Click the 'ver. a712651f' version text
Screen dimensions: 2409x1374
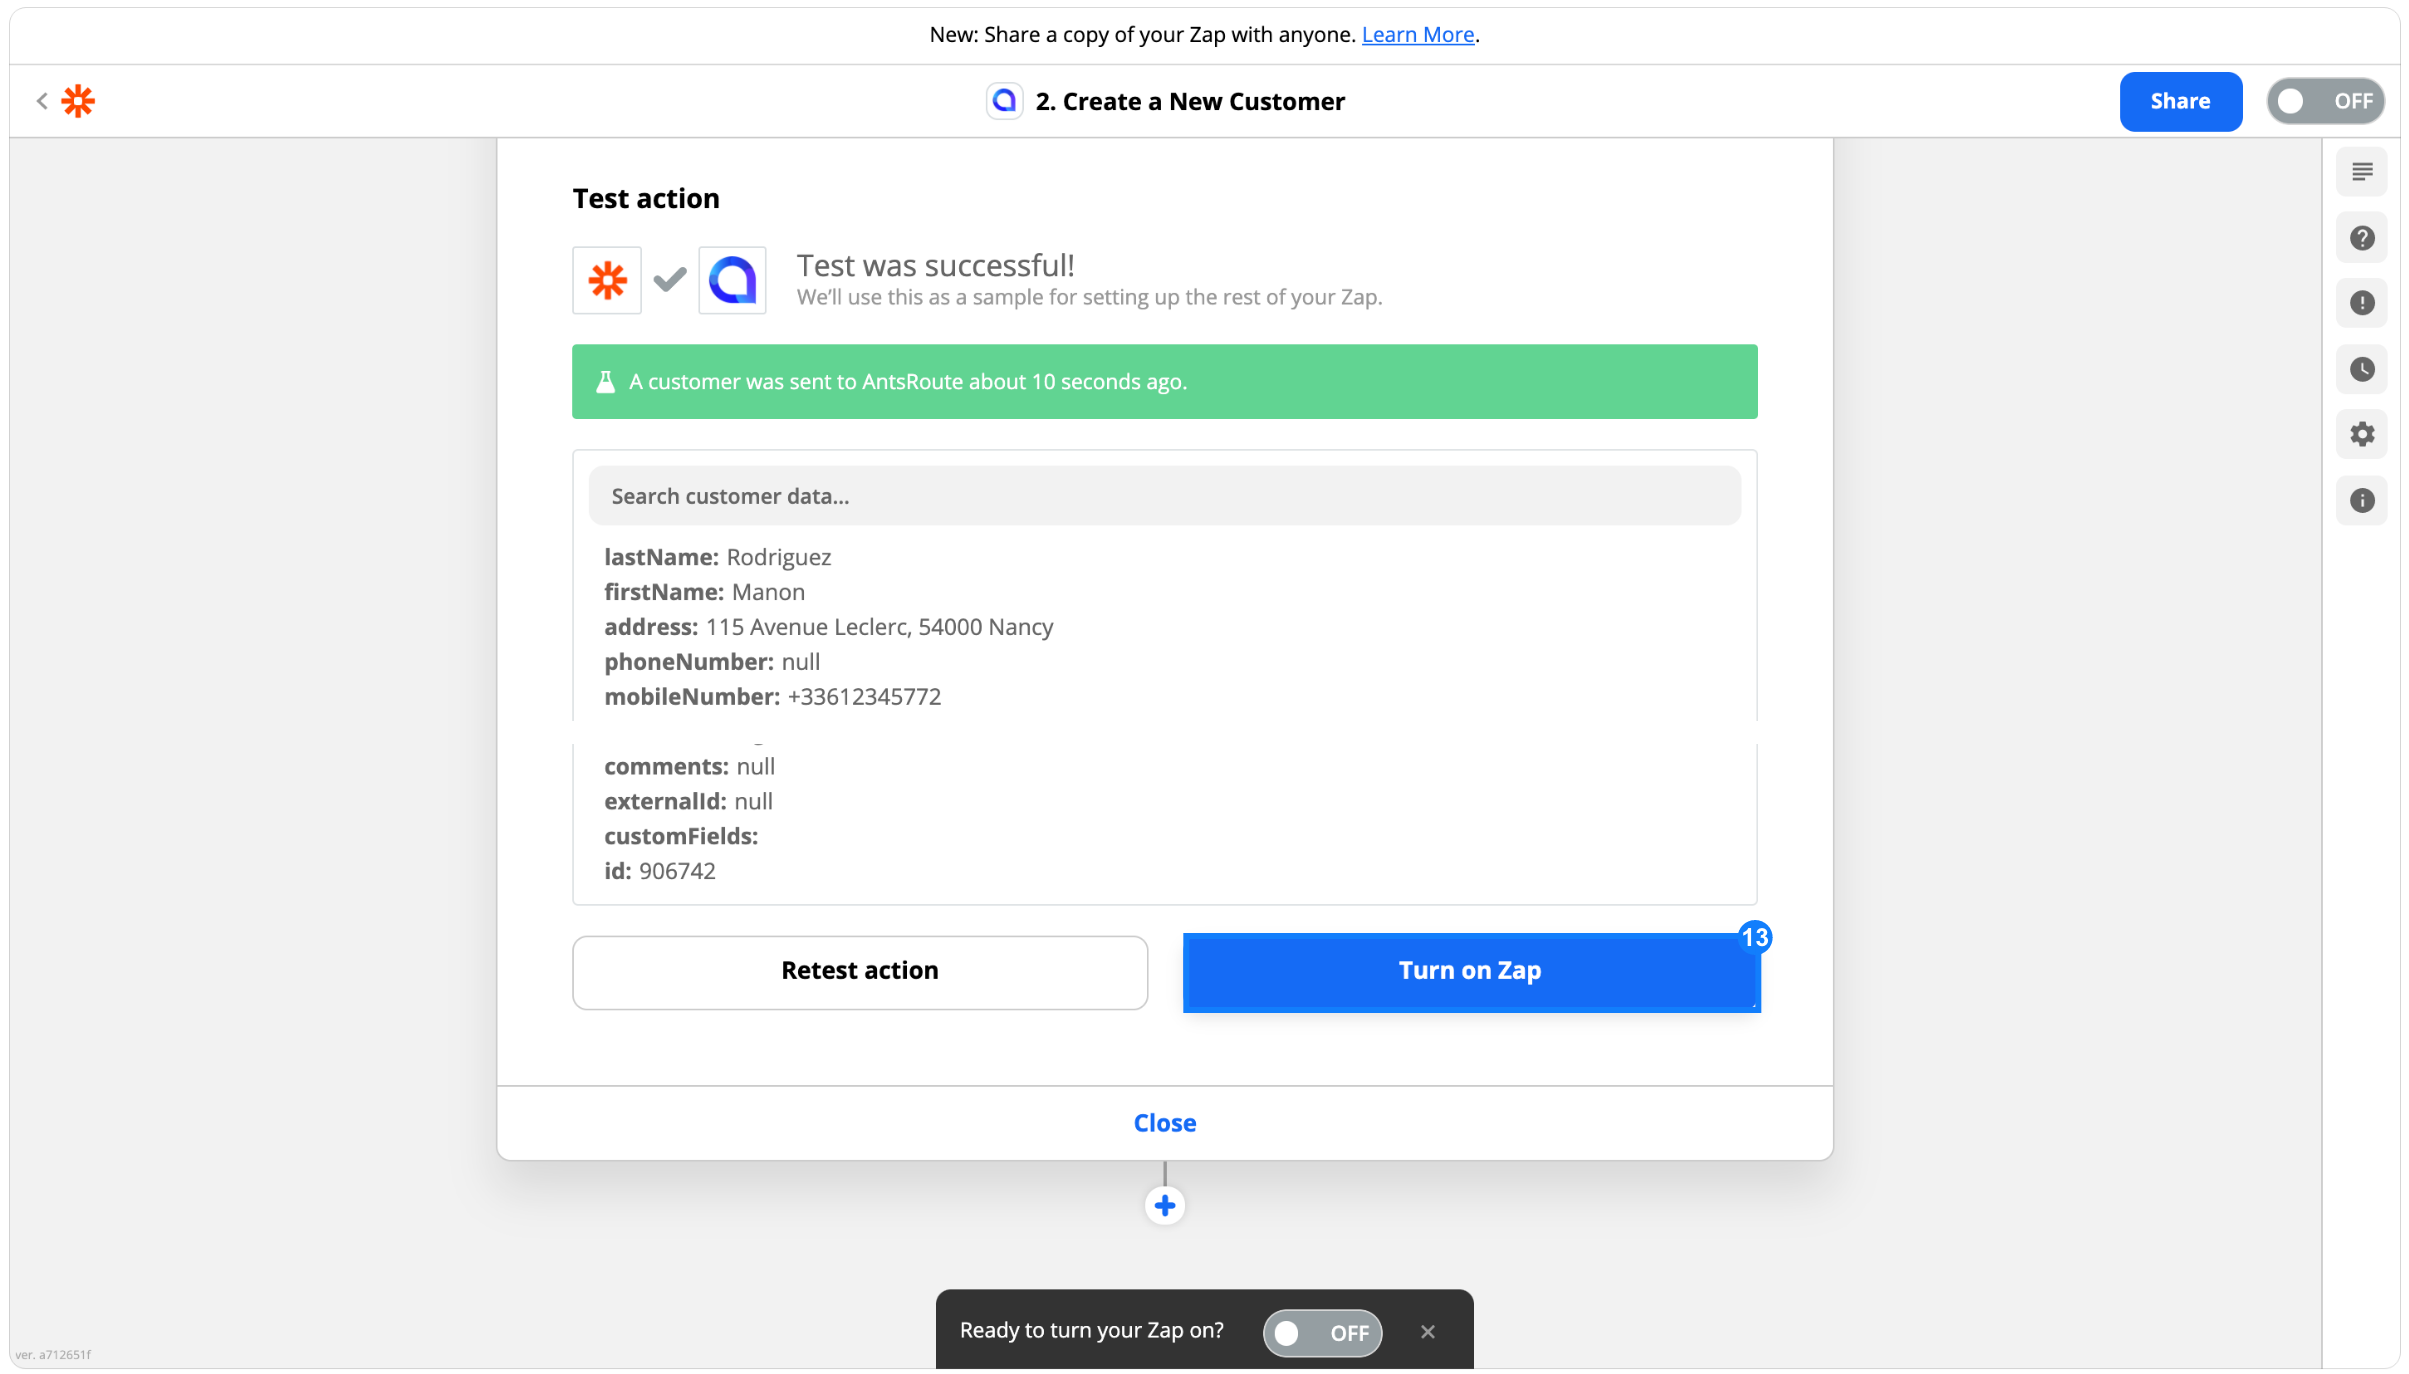coord(53,1355)
